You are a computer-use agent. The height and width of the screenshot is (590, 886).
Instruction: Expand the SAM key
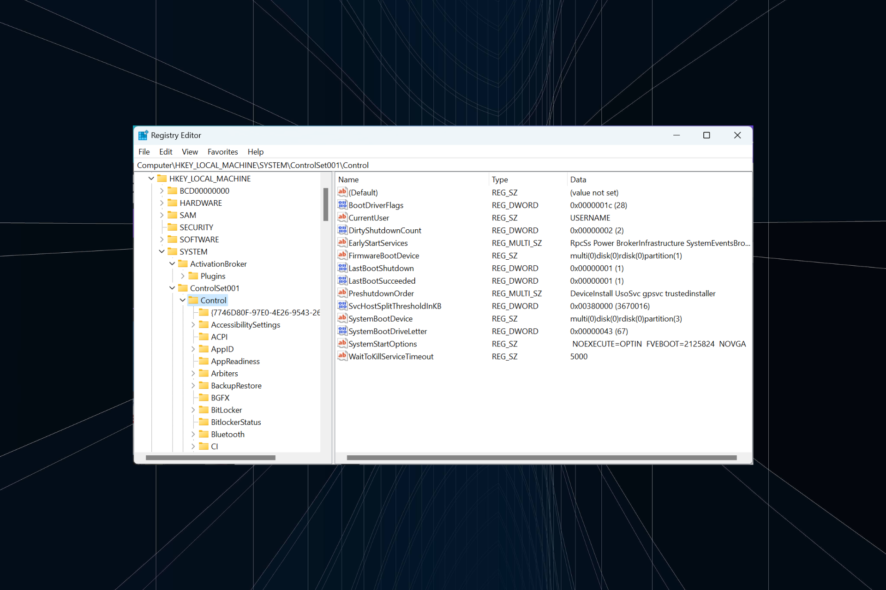[x=162, y=215]
